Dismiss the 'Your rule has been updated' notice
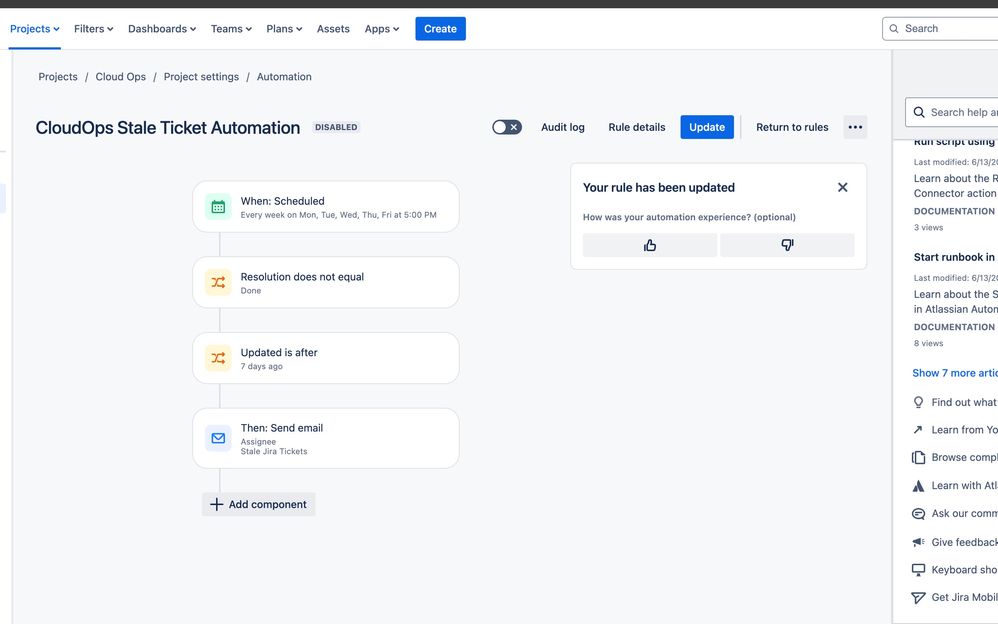The image size is (998, 624). 843,187
